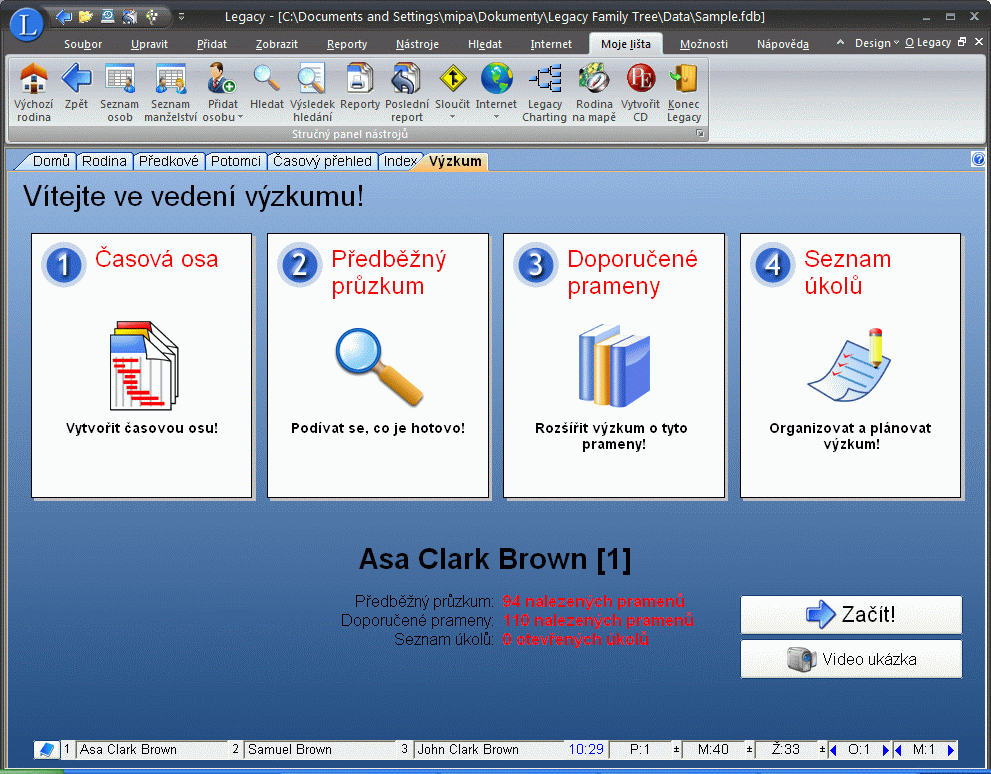Switch to the Index tab
The height and width of the screenshot is (774, 991).
click(400, 161)
